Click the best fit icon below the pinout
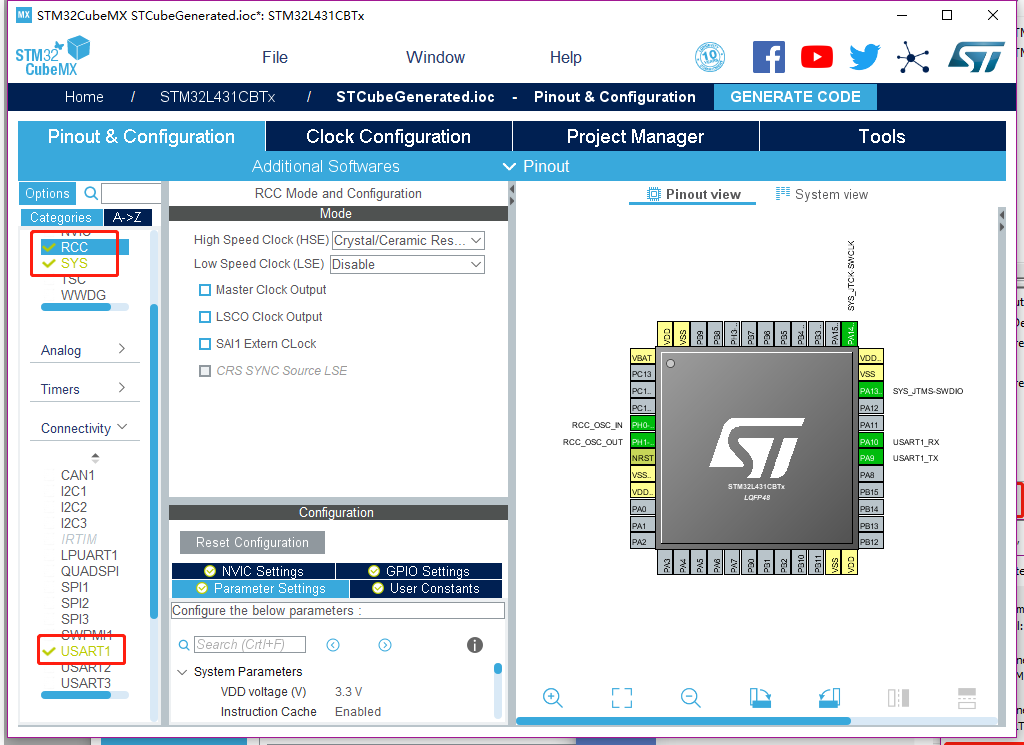1024x745 pixels. click(x=621, y=697)
